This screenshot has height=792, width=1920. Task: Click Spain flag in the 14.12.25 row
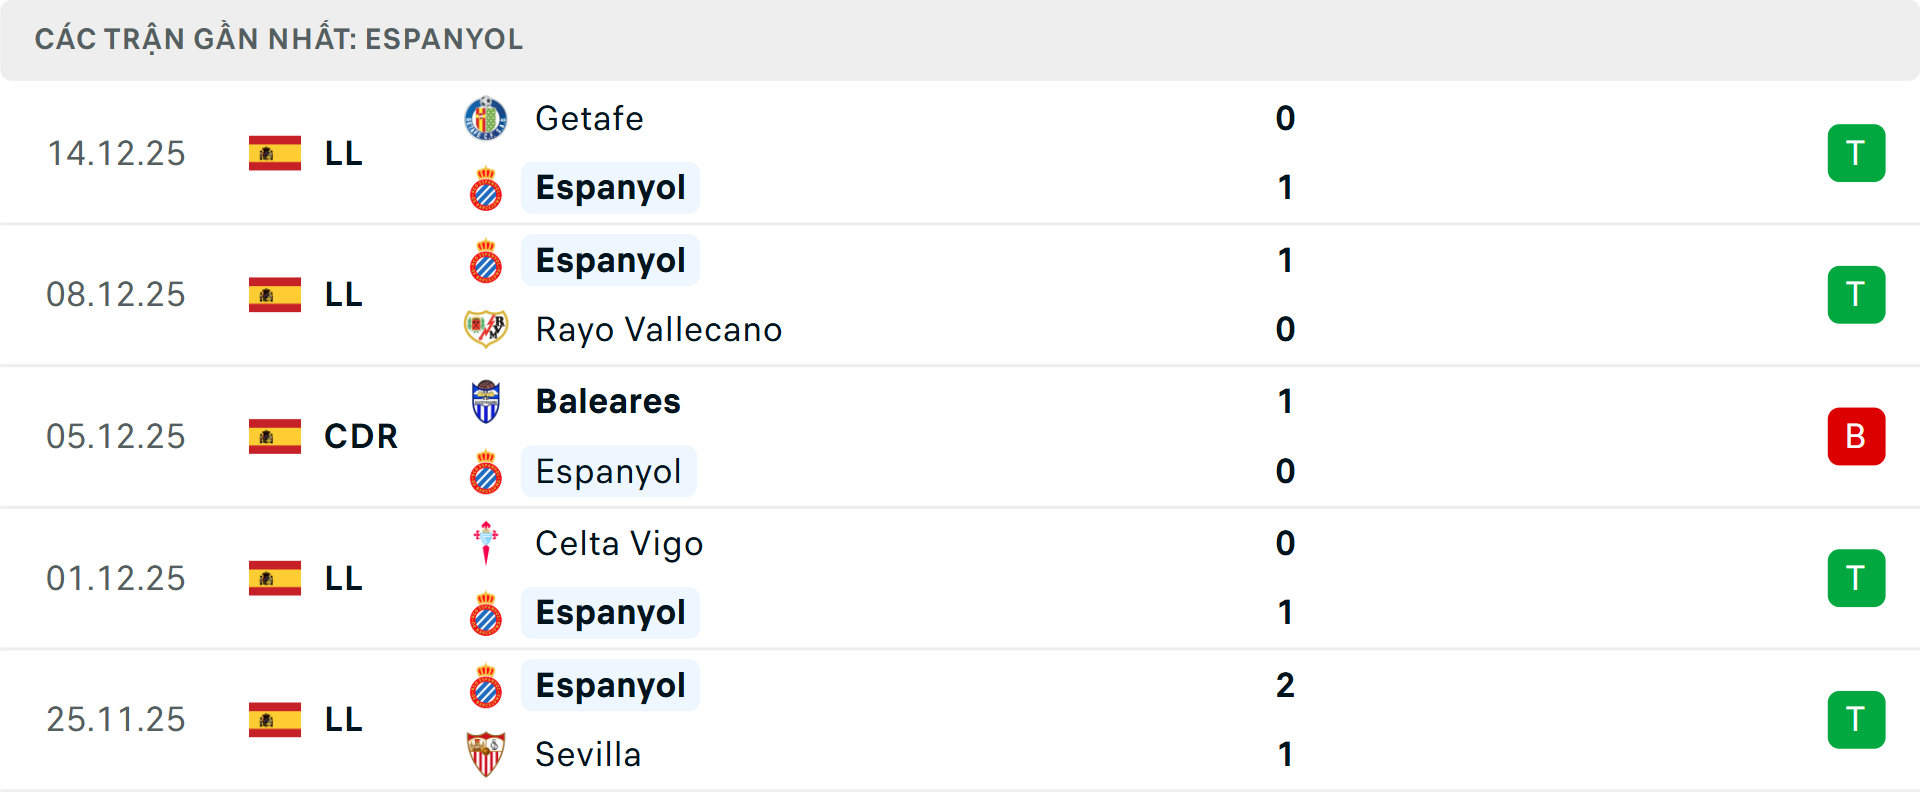(x=275, y=153)
